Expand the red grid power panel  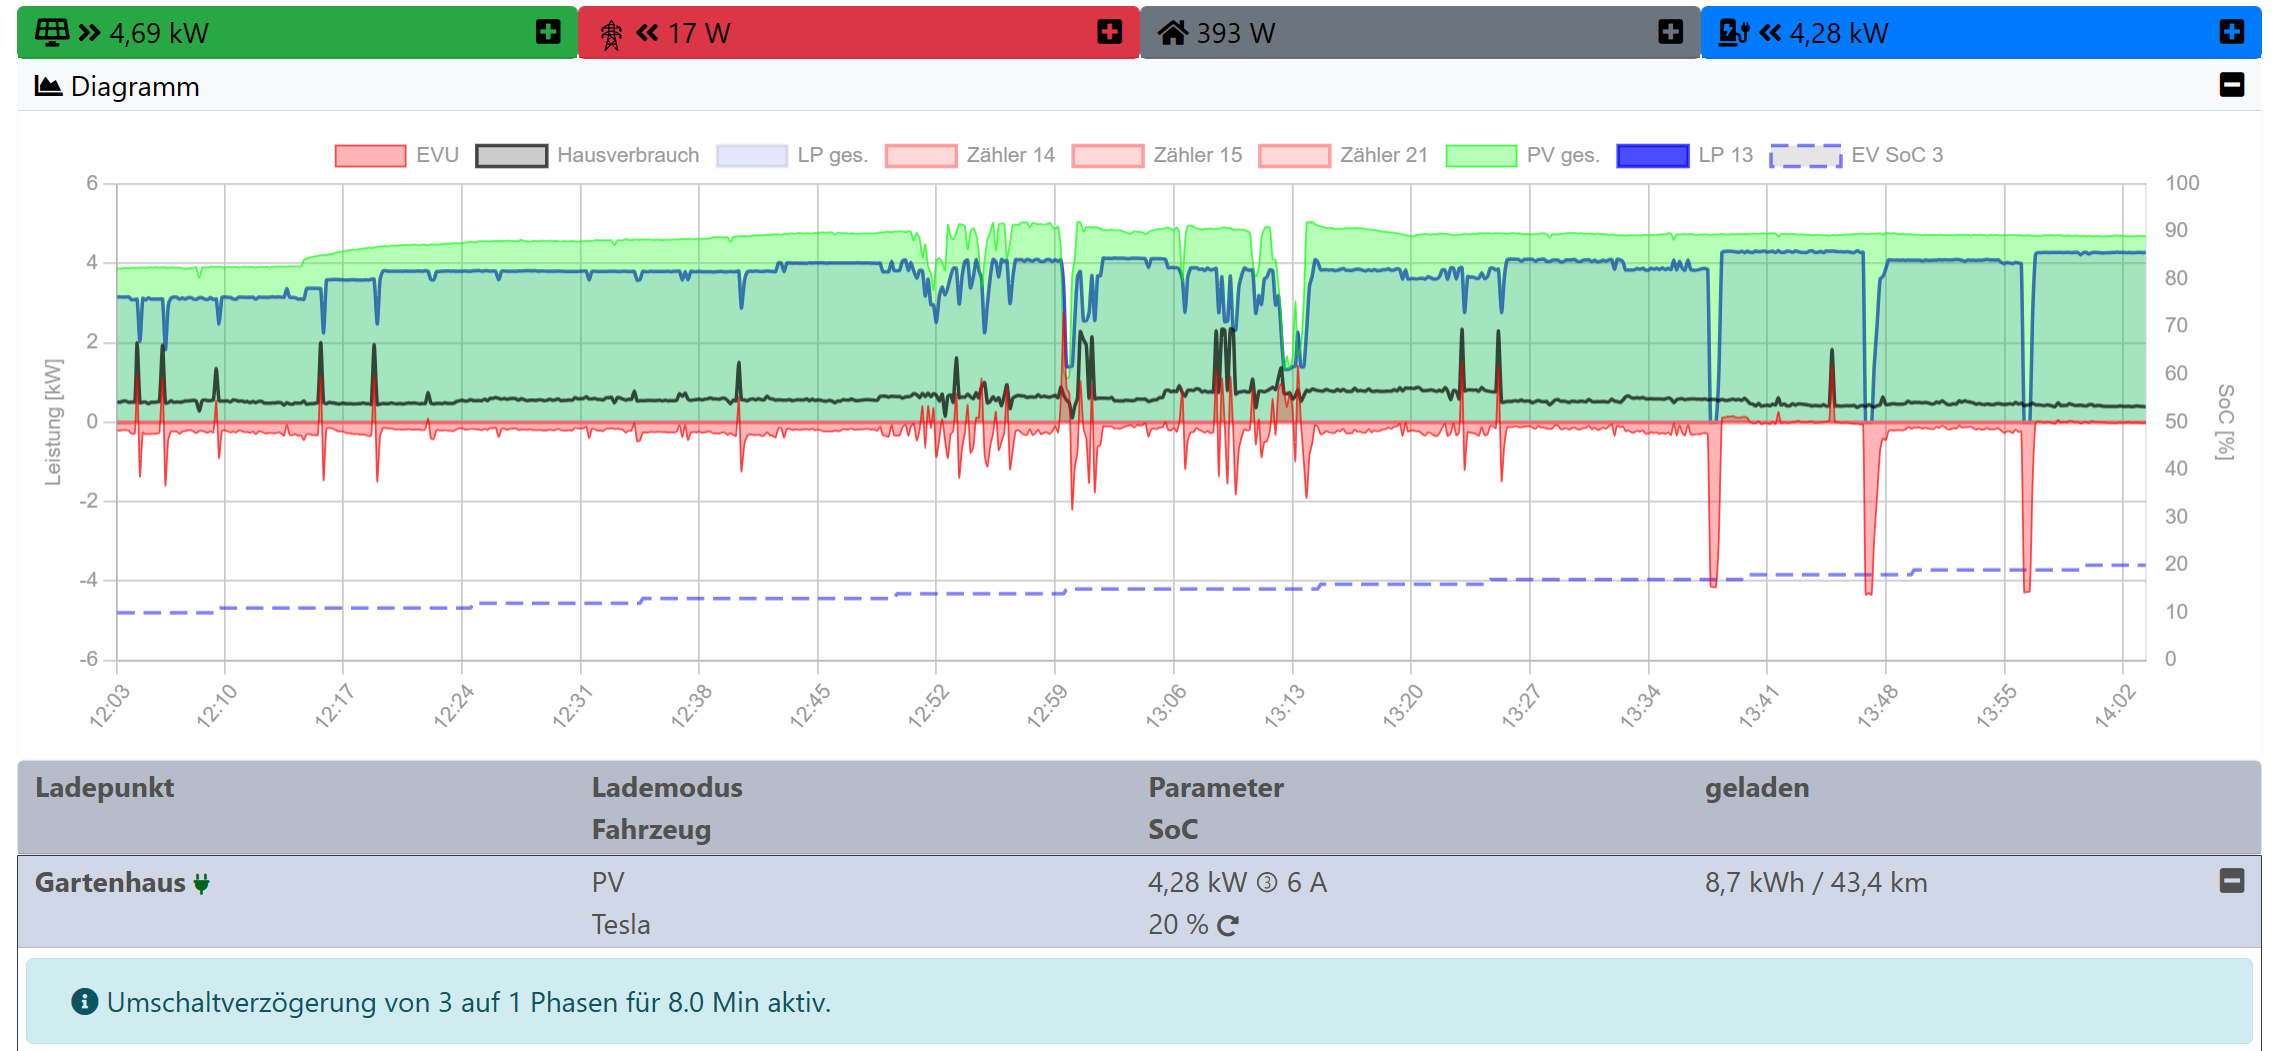1109,33
